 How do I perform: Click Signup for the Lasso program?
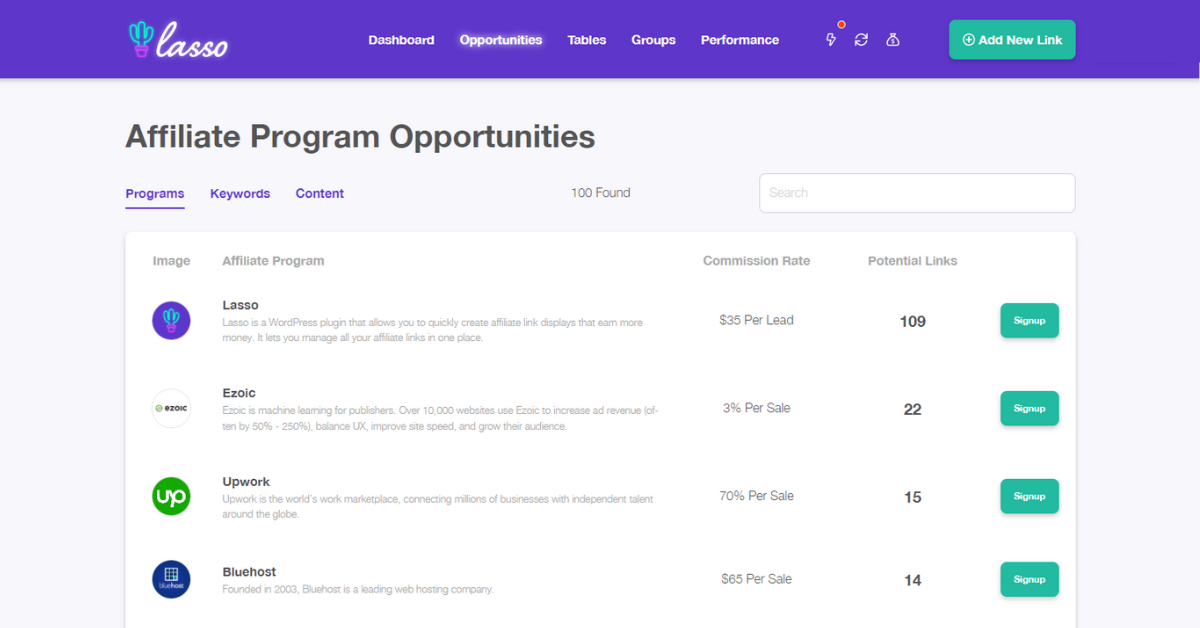(x=1029, y=321)
